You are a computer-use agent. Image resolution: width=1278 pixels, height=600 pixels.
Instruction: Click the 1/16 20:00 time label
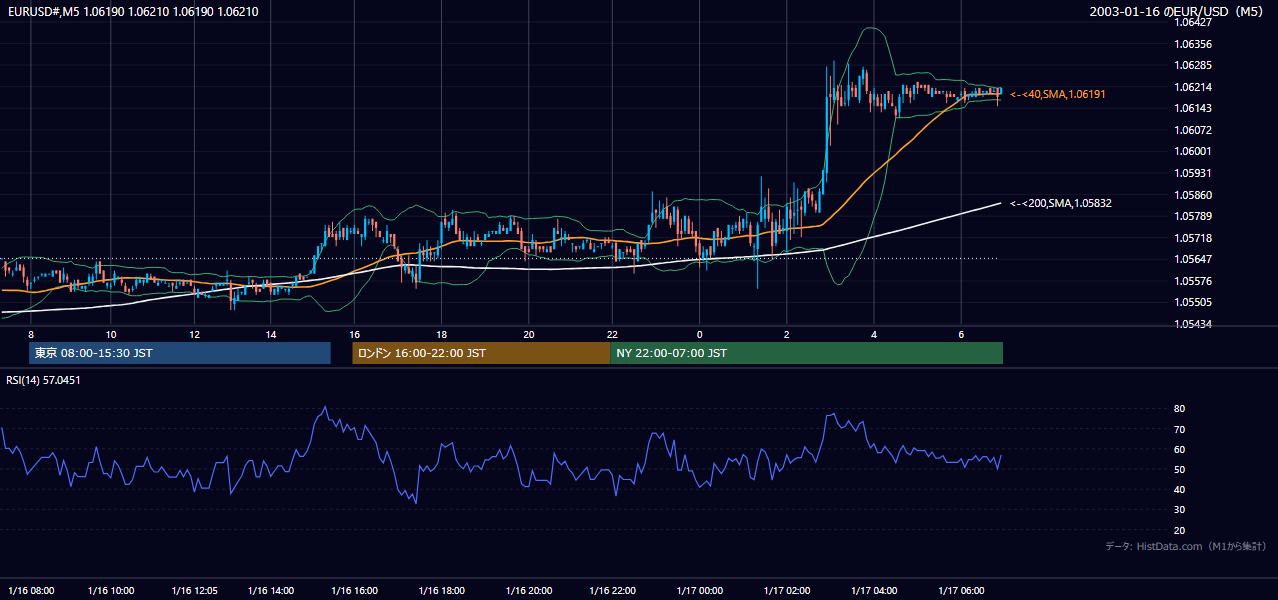click(529, 591)
